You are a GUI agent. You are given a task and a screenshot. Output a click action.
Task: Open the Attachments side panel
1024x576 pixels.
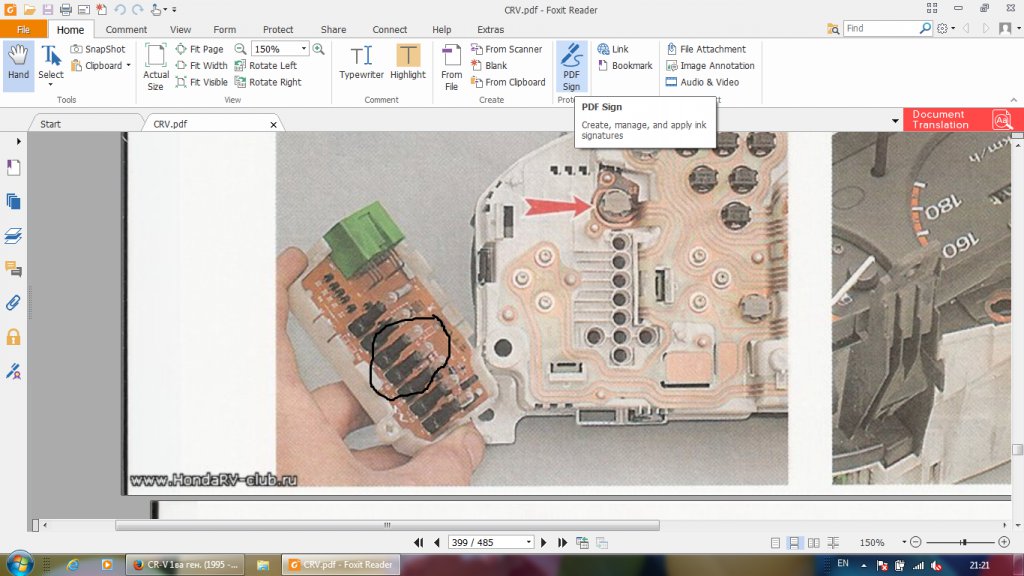click(x=13, y=302)
